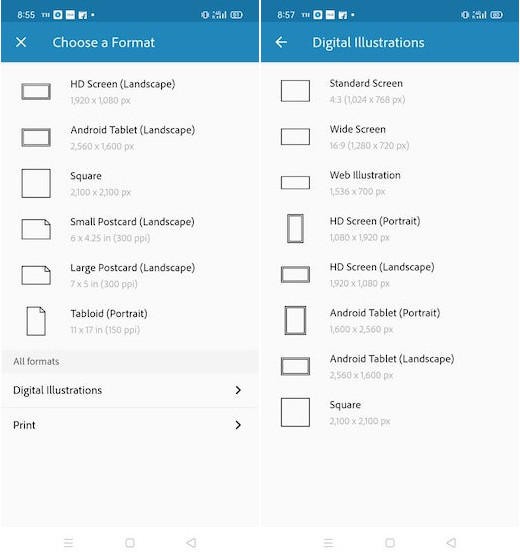Select Wide Screen format icon

tap(295, 136)
